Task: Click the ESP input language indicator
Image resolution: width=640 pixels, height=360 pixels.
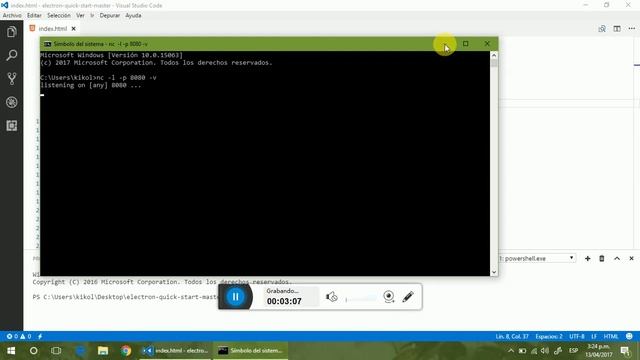Action: [x=573, y=351]
